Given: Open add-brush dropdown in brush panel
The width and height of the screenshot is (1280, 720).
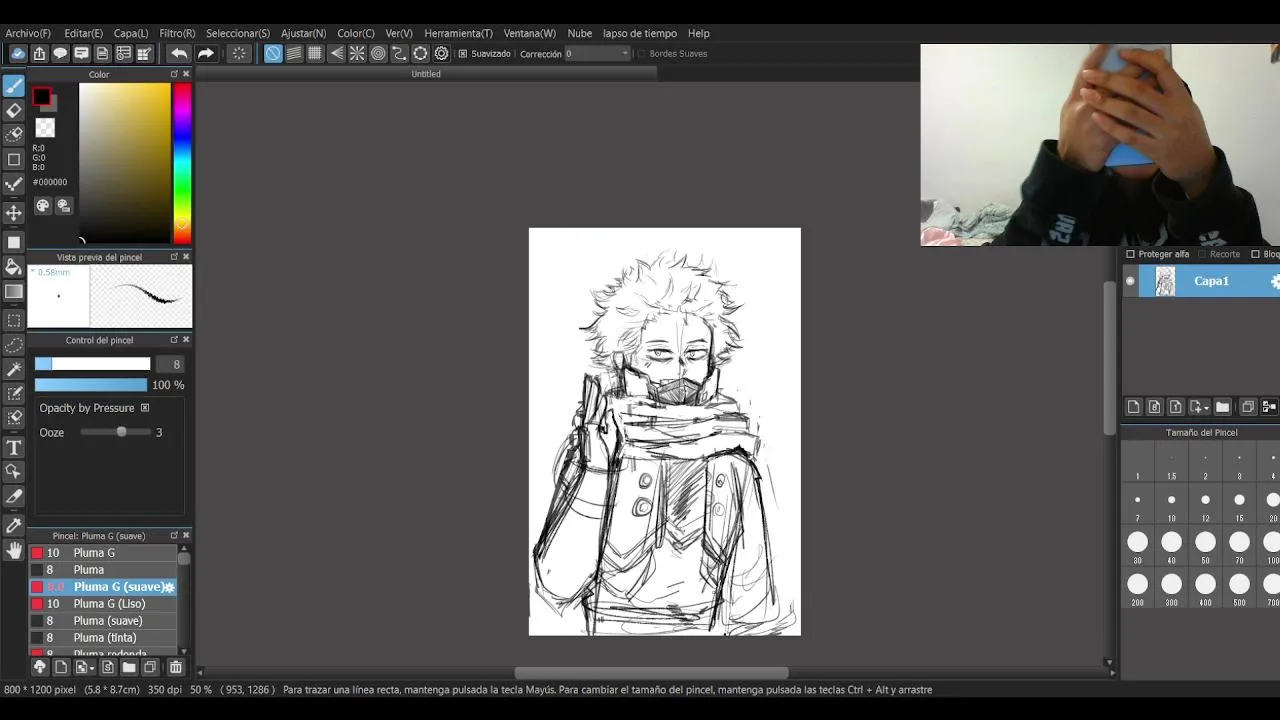Looking at the screenshot, I should coord(93,667).
